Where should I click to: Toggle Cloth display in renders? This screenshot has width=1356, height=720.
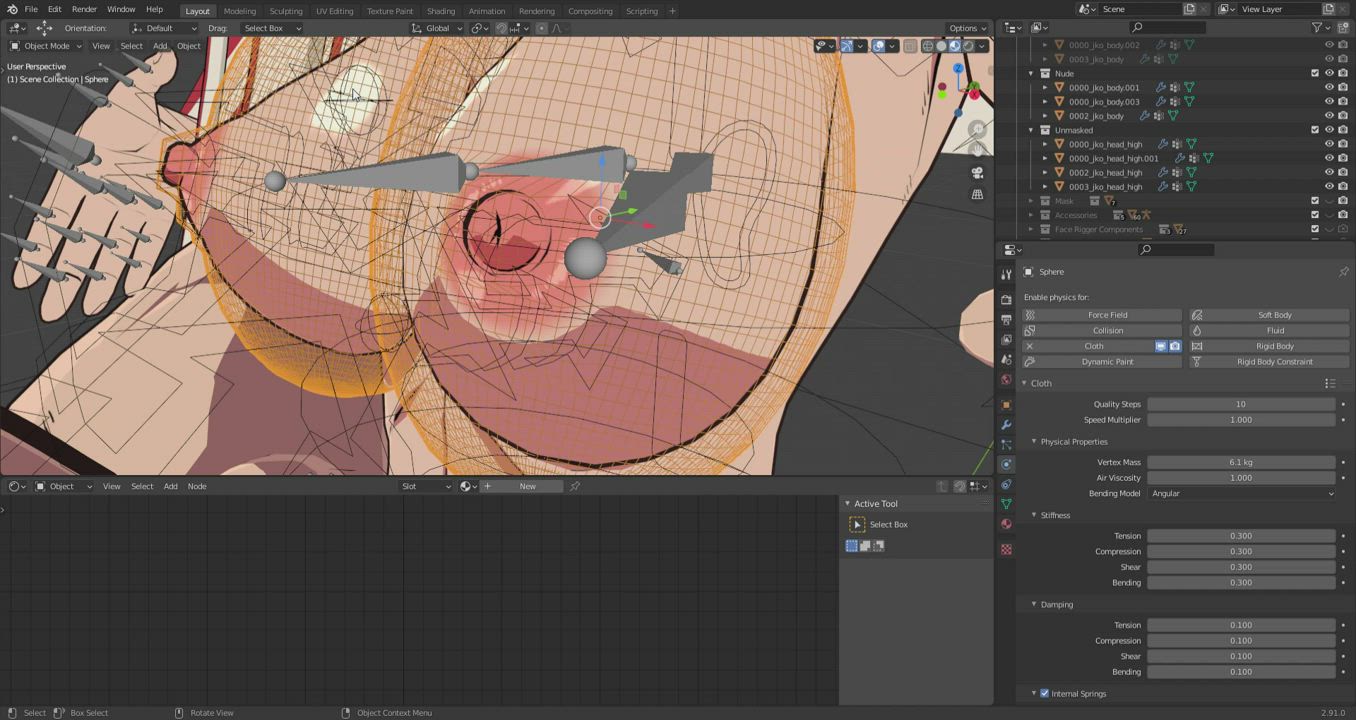[x=1175, y=346]
